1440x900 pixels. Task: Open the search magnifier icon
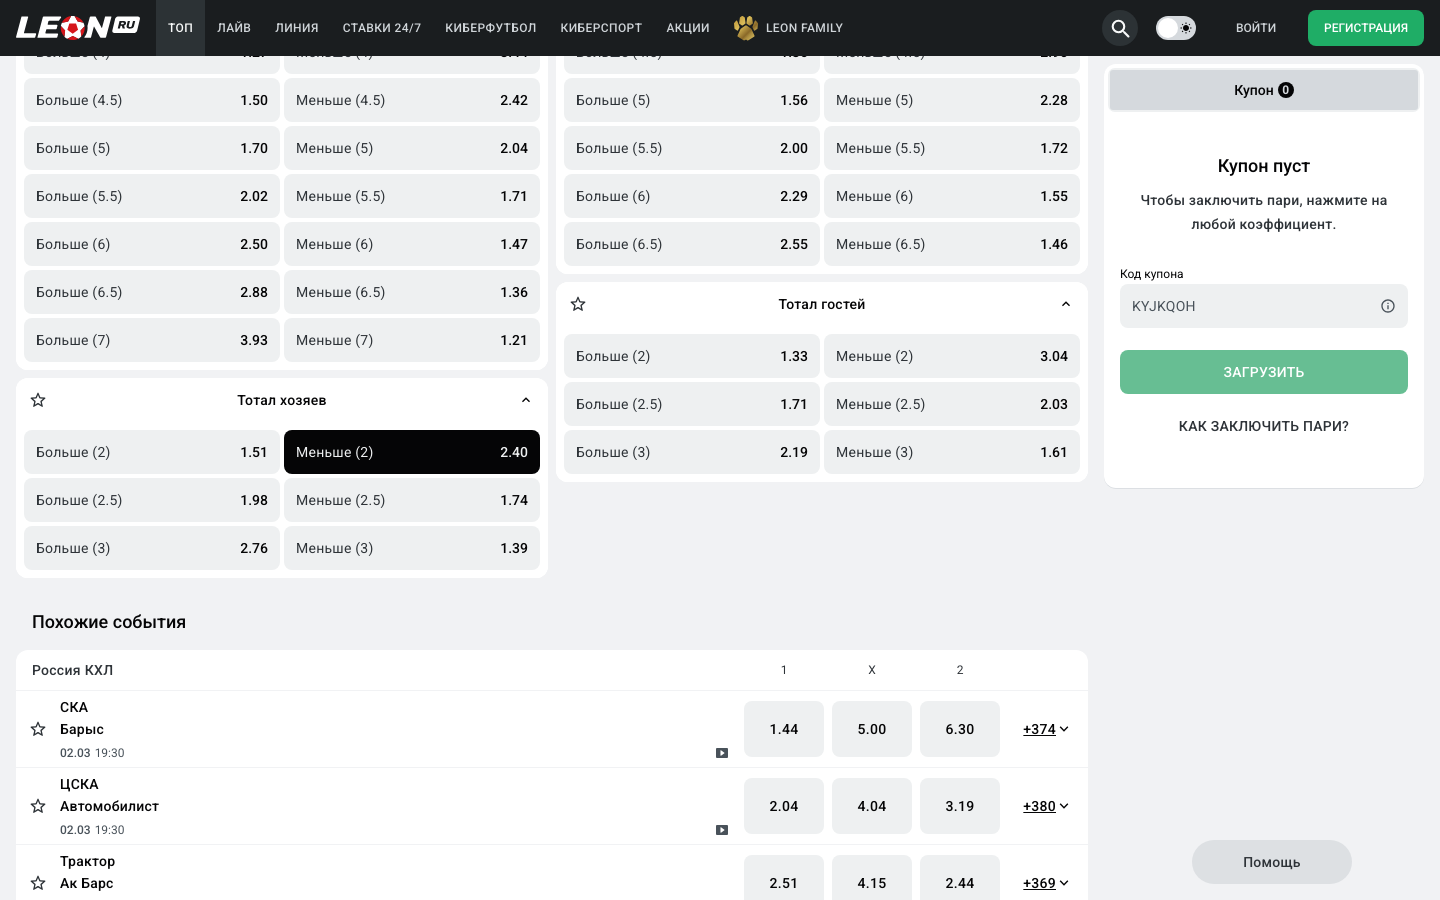(1120, 28)
